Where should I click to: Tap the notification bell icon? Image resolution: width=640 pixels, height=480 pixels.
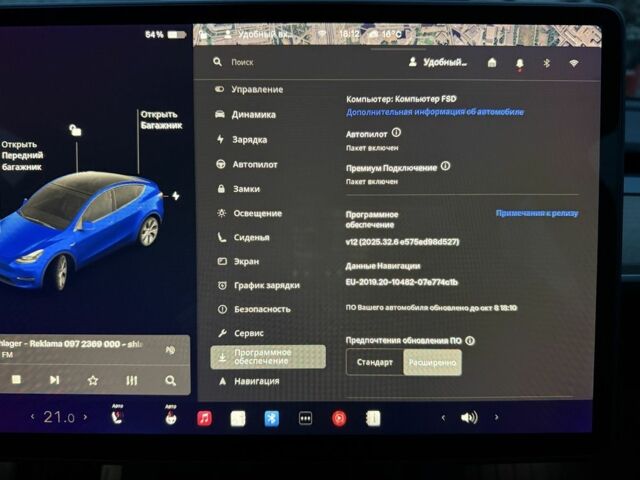520,63
